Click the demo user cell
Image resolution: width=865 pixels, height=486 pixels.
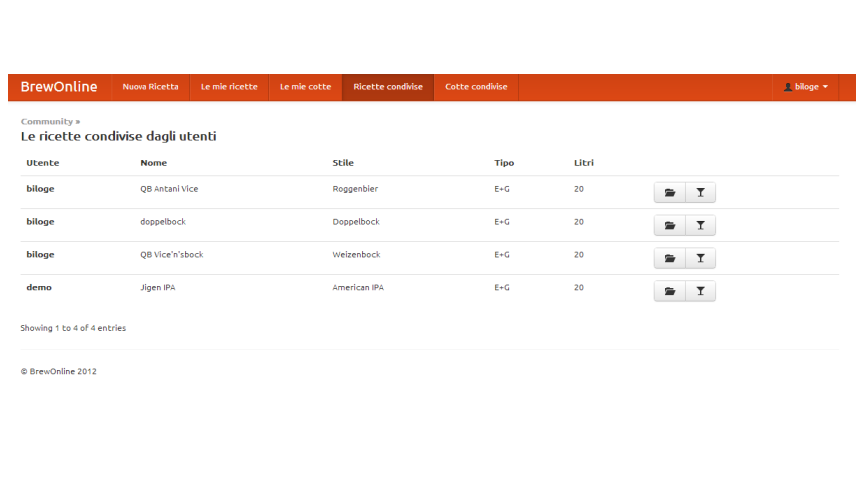pos(39,287)
